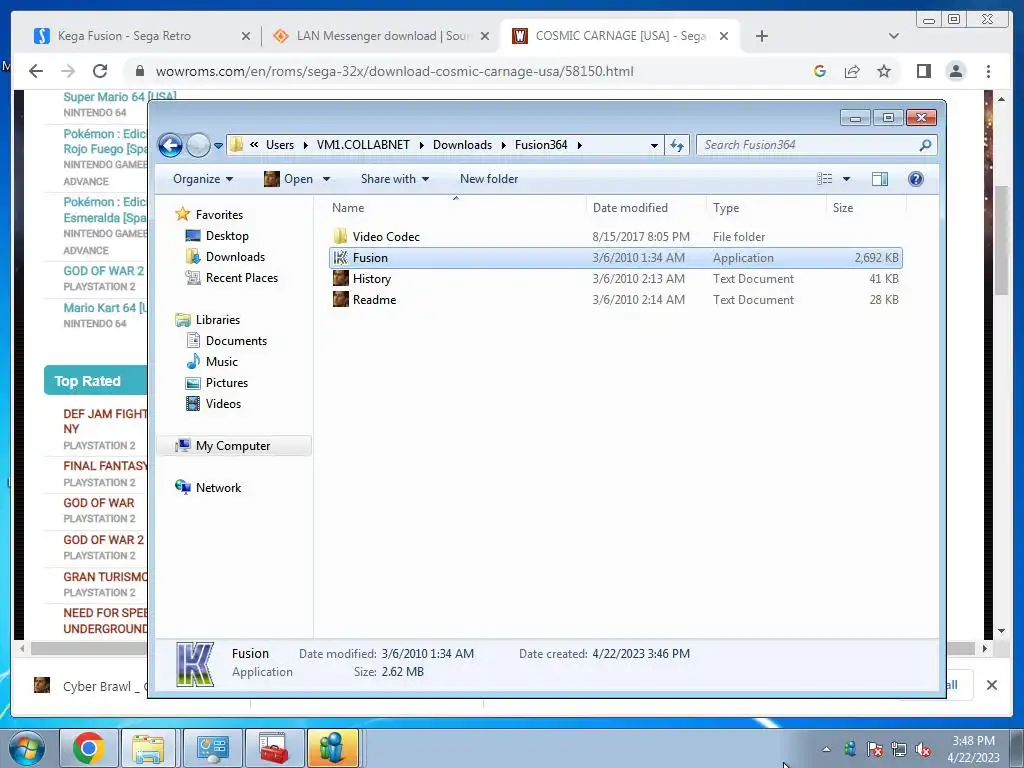This screenshot has height=768, width=1024.
Task: Go back in Chrome
Action: 37,71
